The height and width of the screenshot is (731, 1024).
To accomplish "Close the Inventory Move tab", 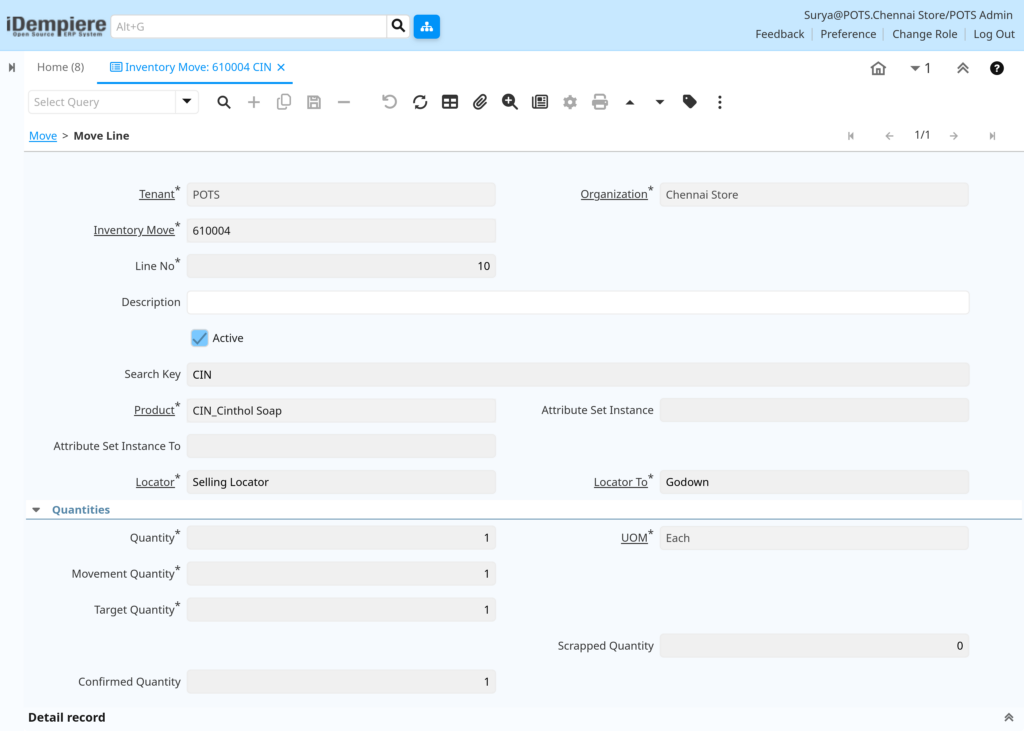I will coord(281,67).
